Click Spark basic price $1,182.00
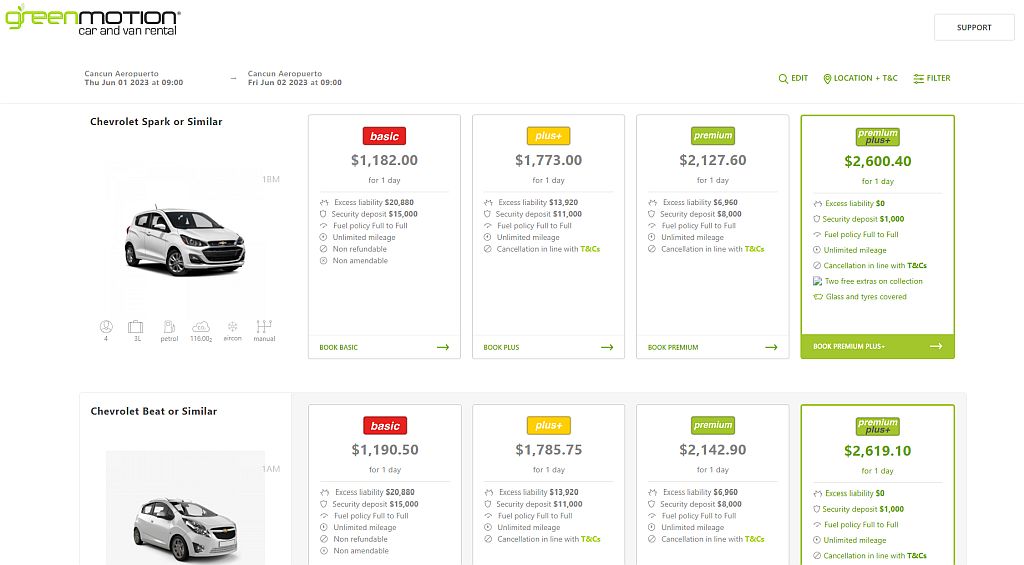Screen dimensions: 1024x565 click(384, 160)
